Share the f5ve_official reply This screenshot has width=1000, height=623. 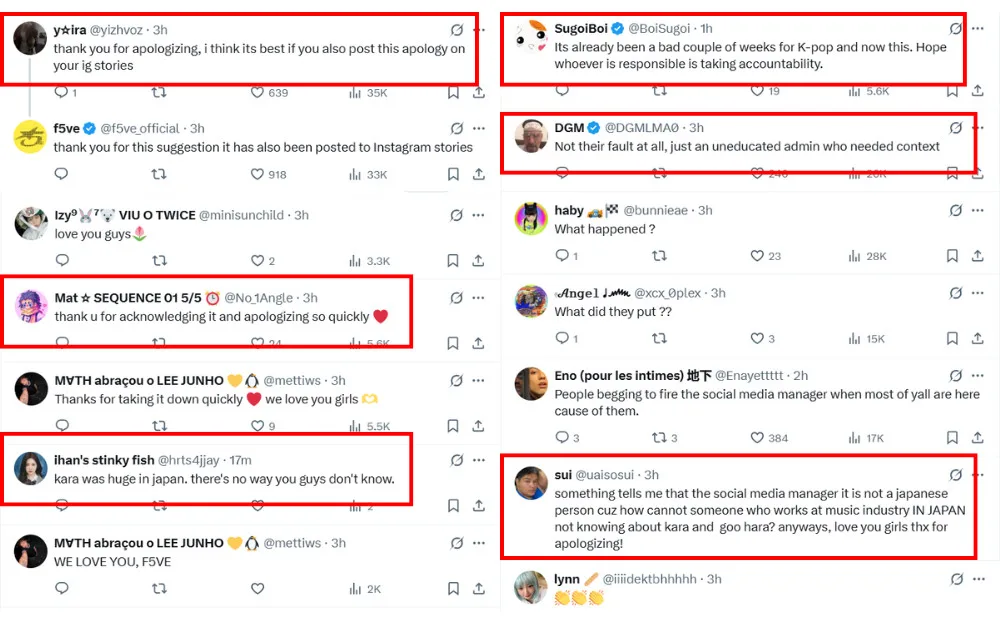point(479,174)
